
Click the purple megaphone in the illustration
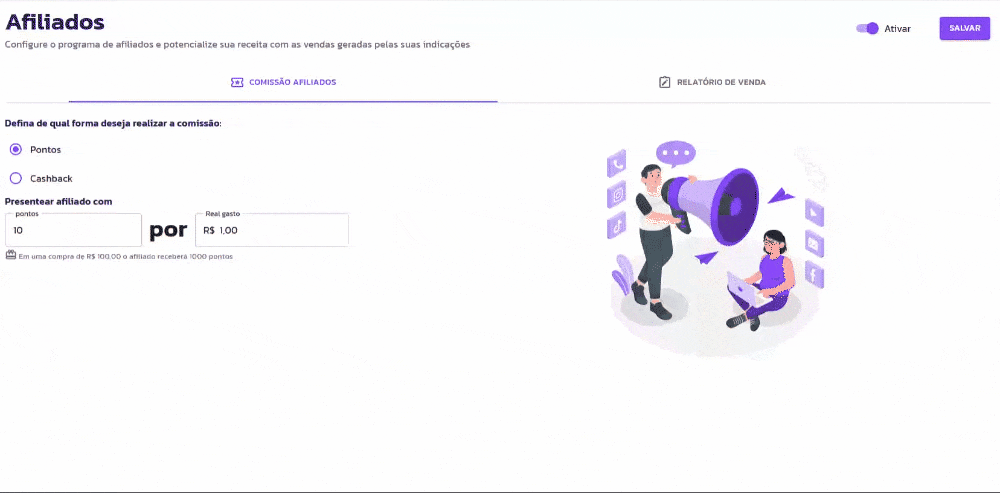[x=719, y=205]
